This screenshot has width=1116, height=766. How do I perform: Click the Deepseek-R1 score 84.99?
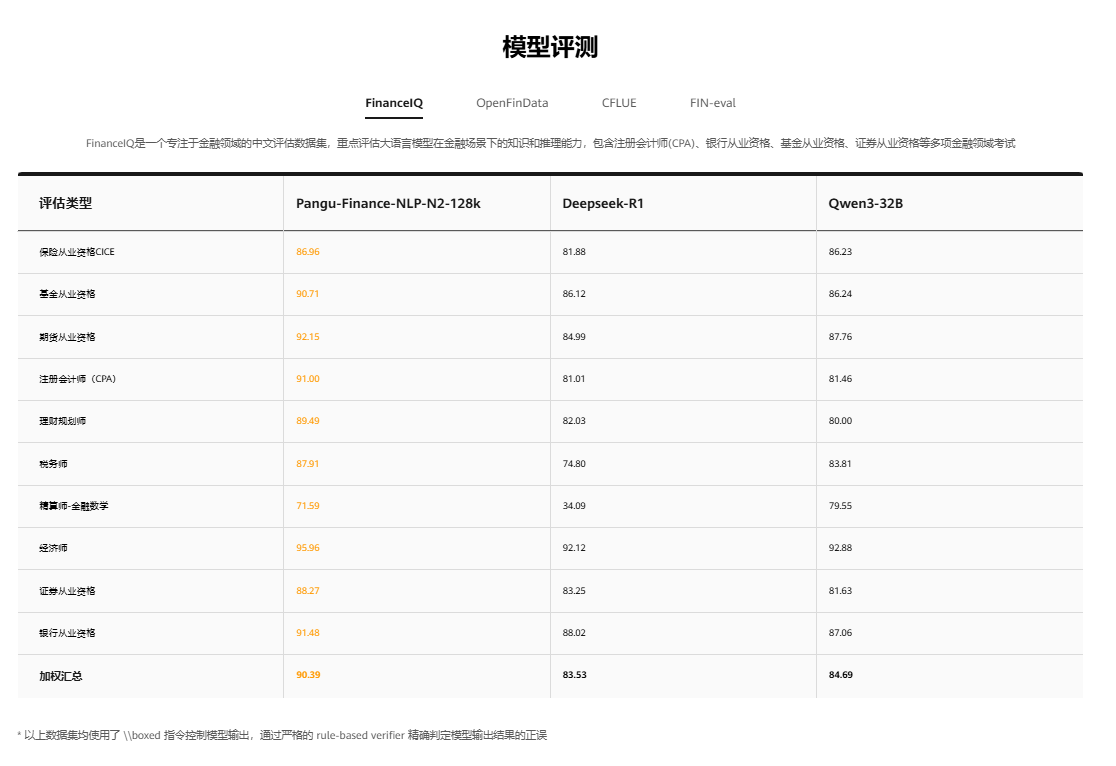tap(574, 337)
